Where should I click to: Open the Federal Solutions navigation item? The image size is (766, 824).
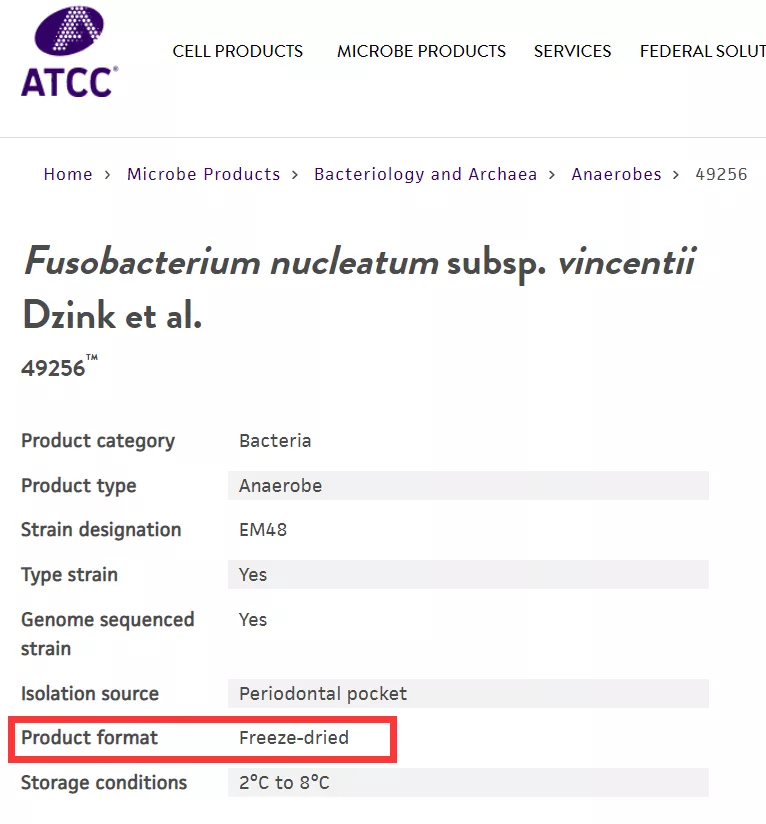point(702,51)
